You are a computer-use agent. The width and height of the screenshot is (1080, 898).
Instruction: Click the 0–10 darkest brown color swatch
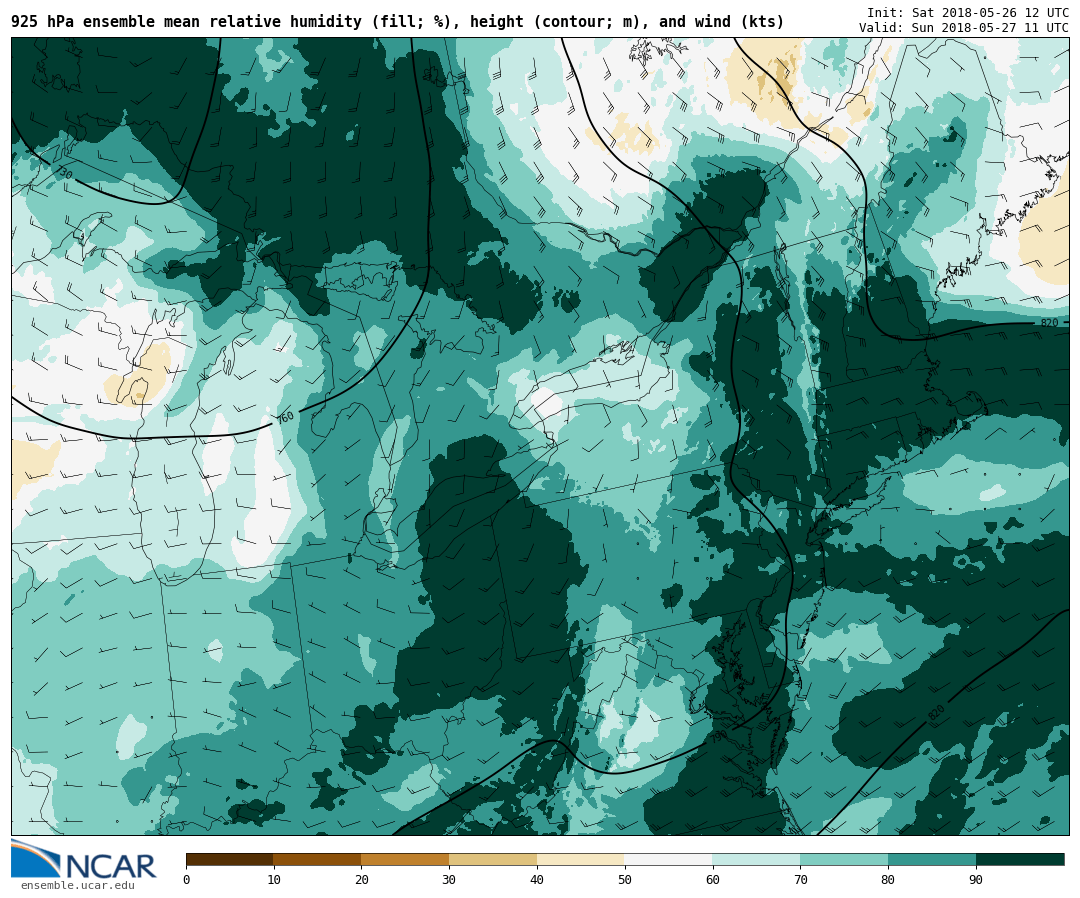pos(230,859)
